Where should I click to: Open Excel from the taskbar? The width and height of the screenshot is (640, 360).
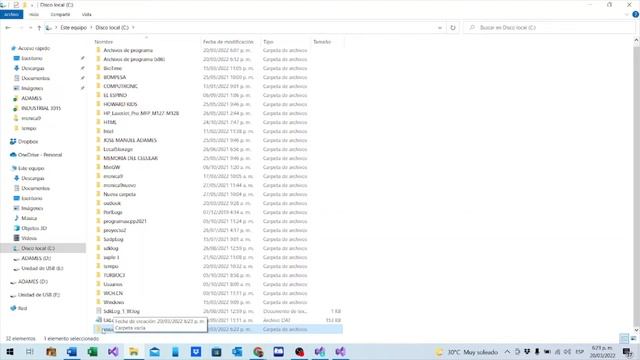(93, 351)
